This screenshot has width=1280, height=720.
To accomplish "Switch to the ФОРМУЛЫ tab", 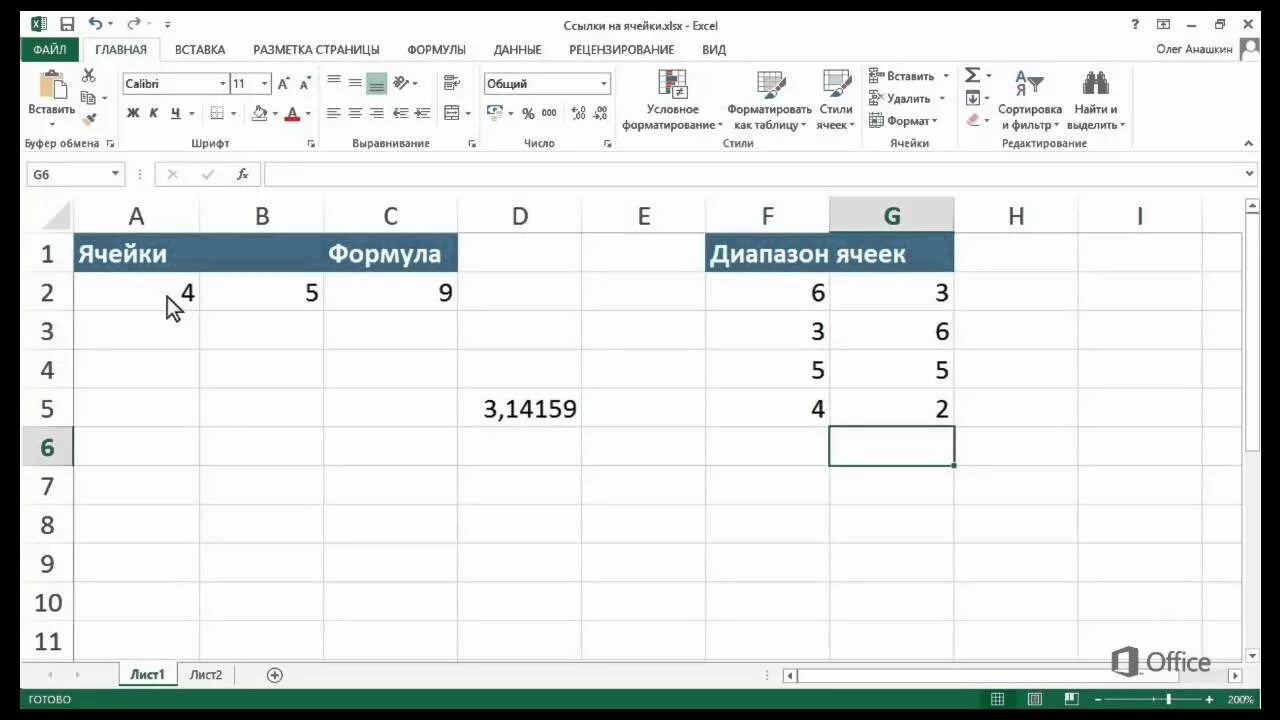I will [x=437, y=49].
